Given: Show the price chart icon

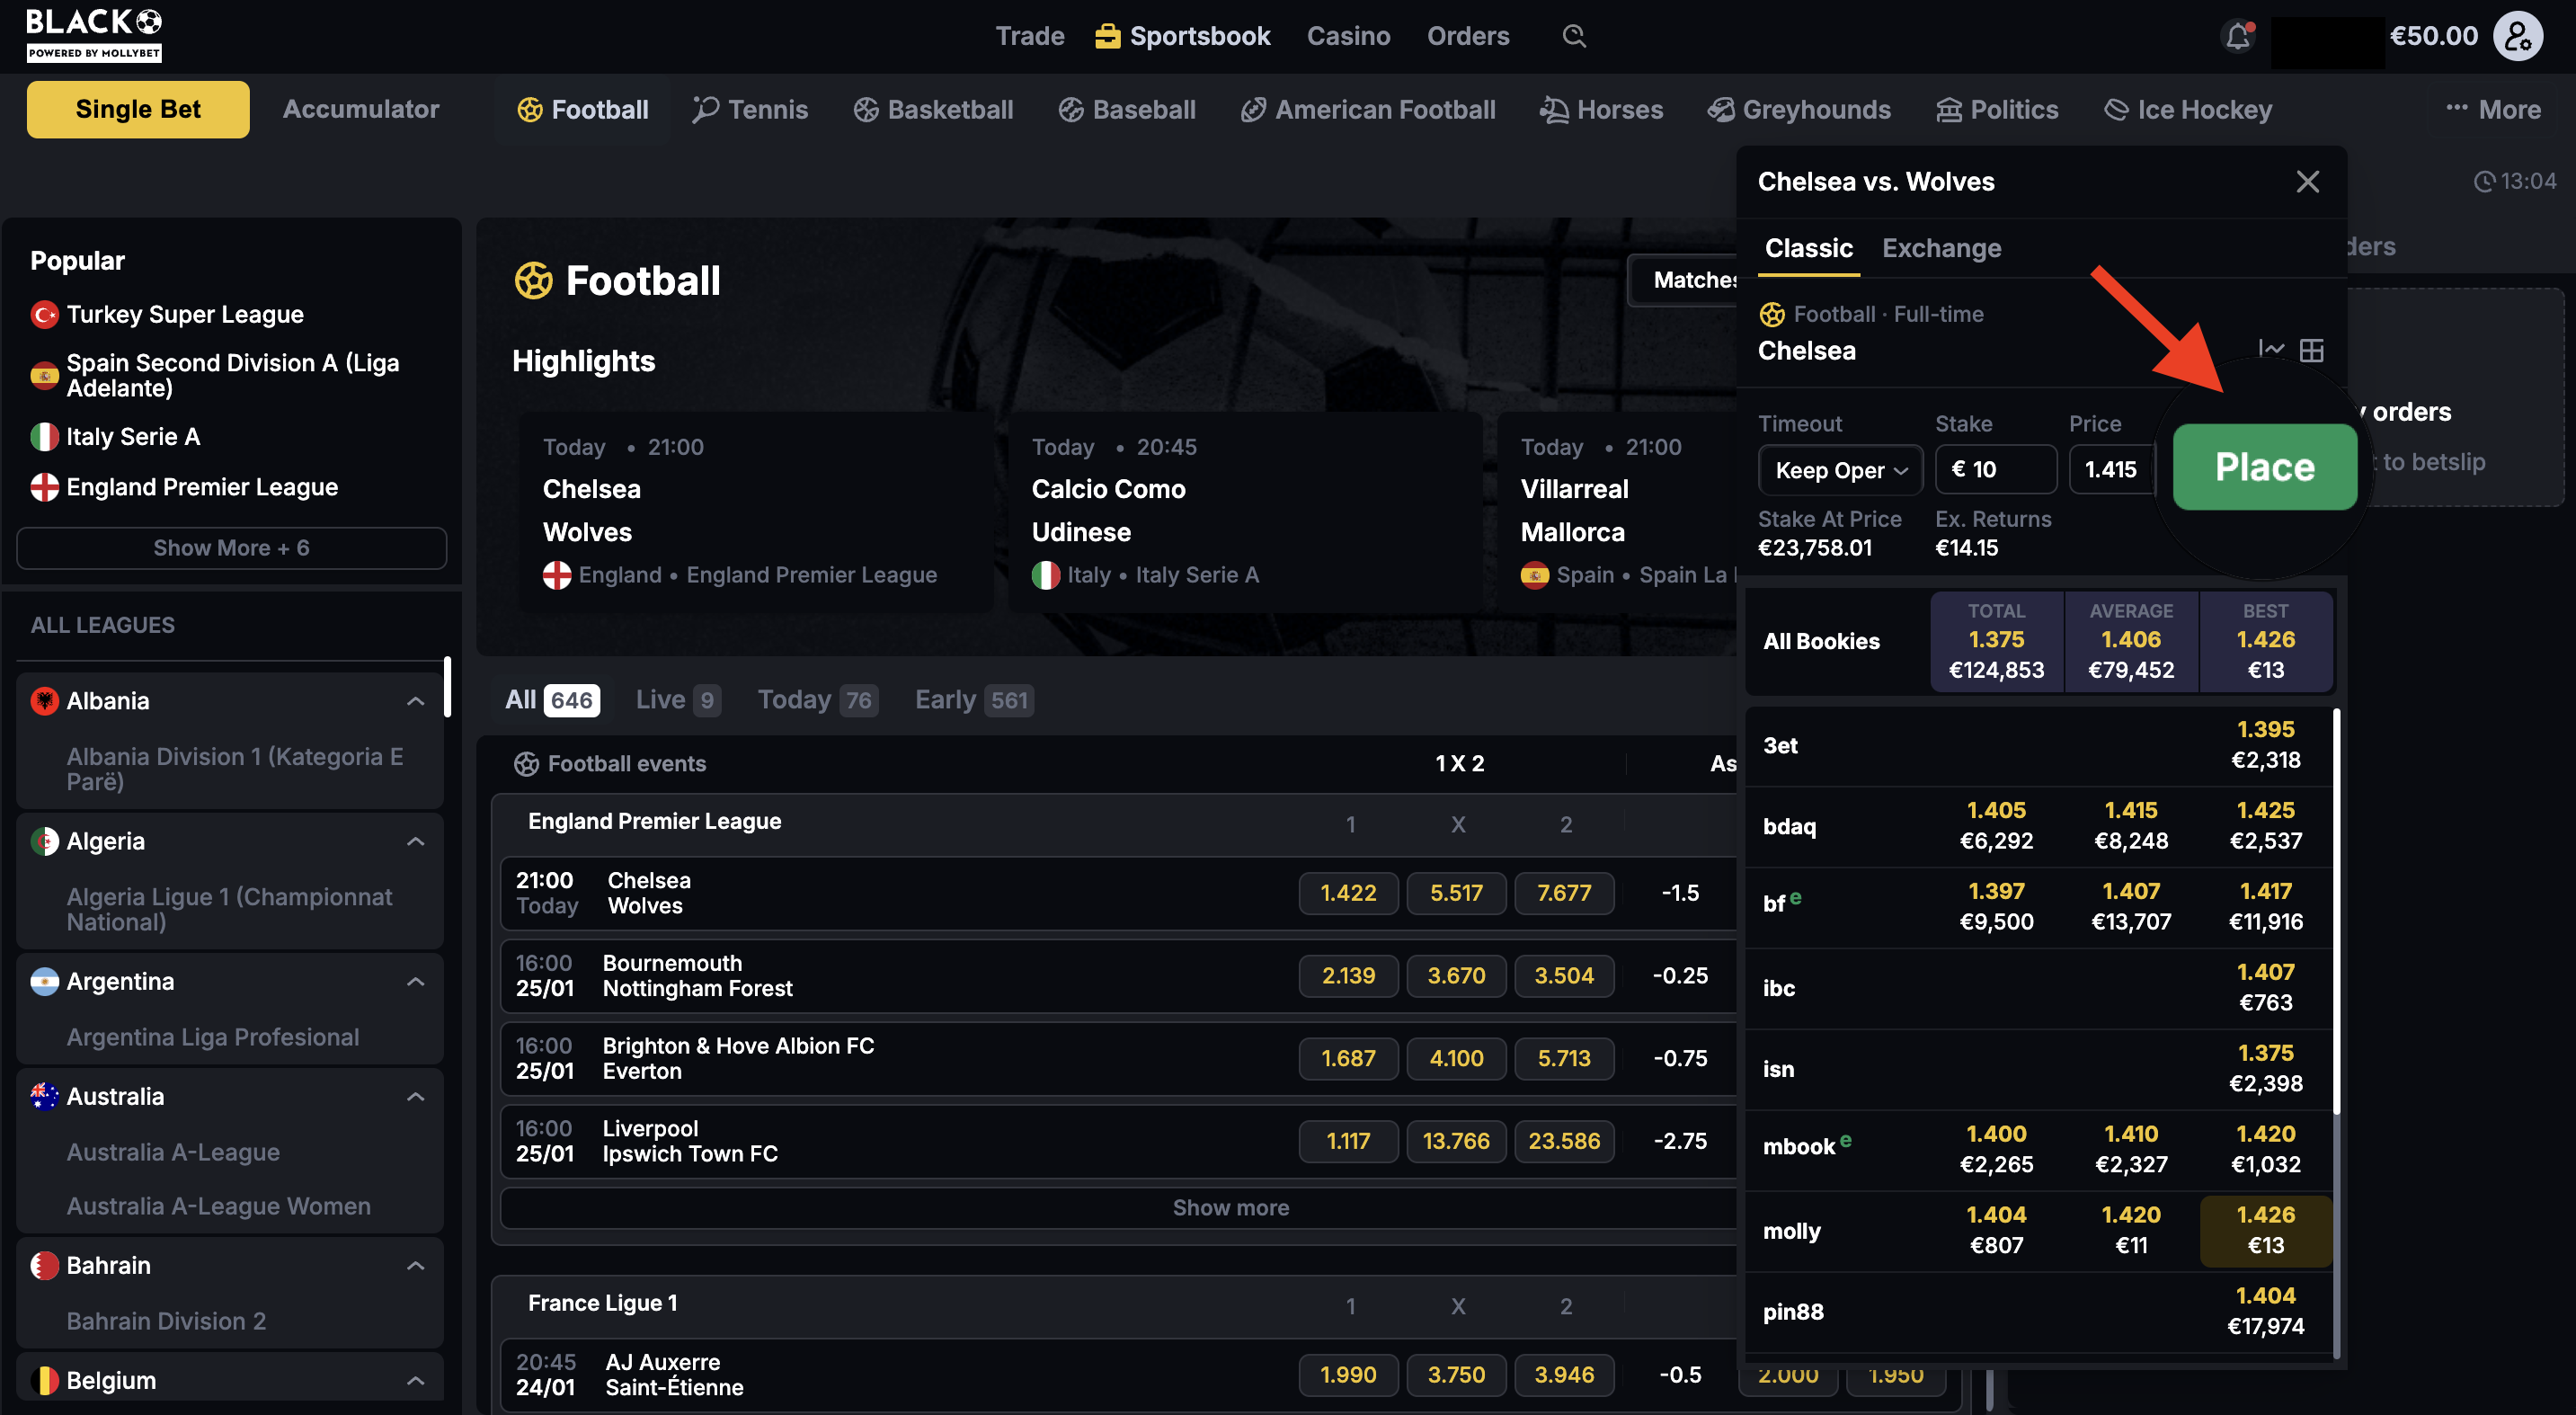Looking at the screenshot, I should coord(2271,349).
